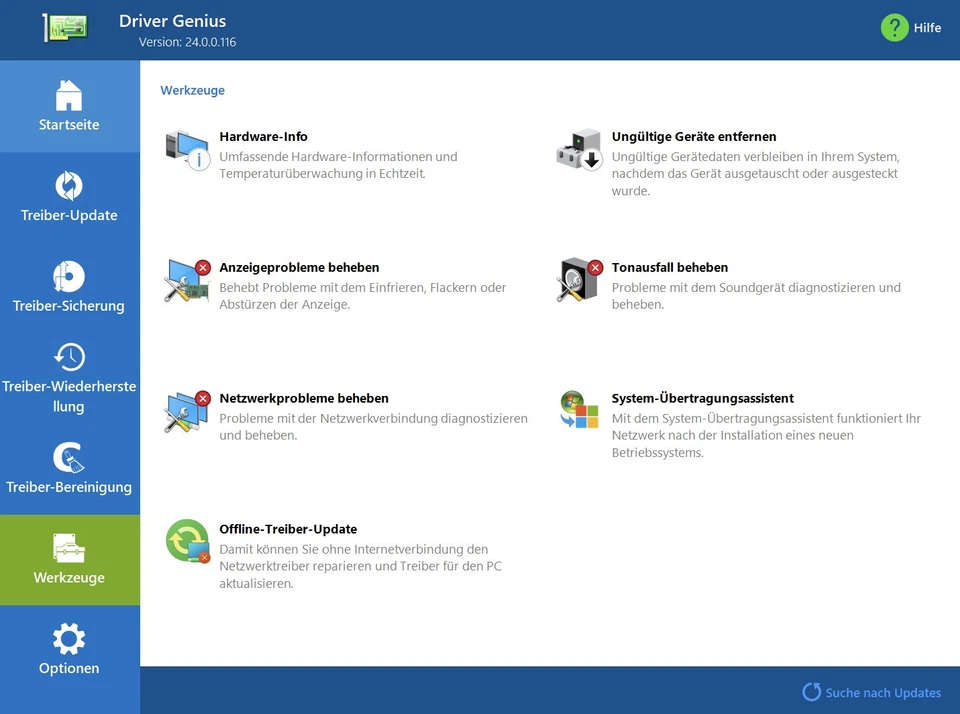The width and height of the screenshot is (960, 714).
Task: Click the Werkzeuge heading link
Action: coord(192,90)
